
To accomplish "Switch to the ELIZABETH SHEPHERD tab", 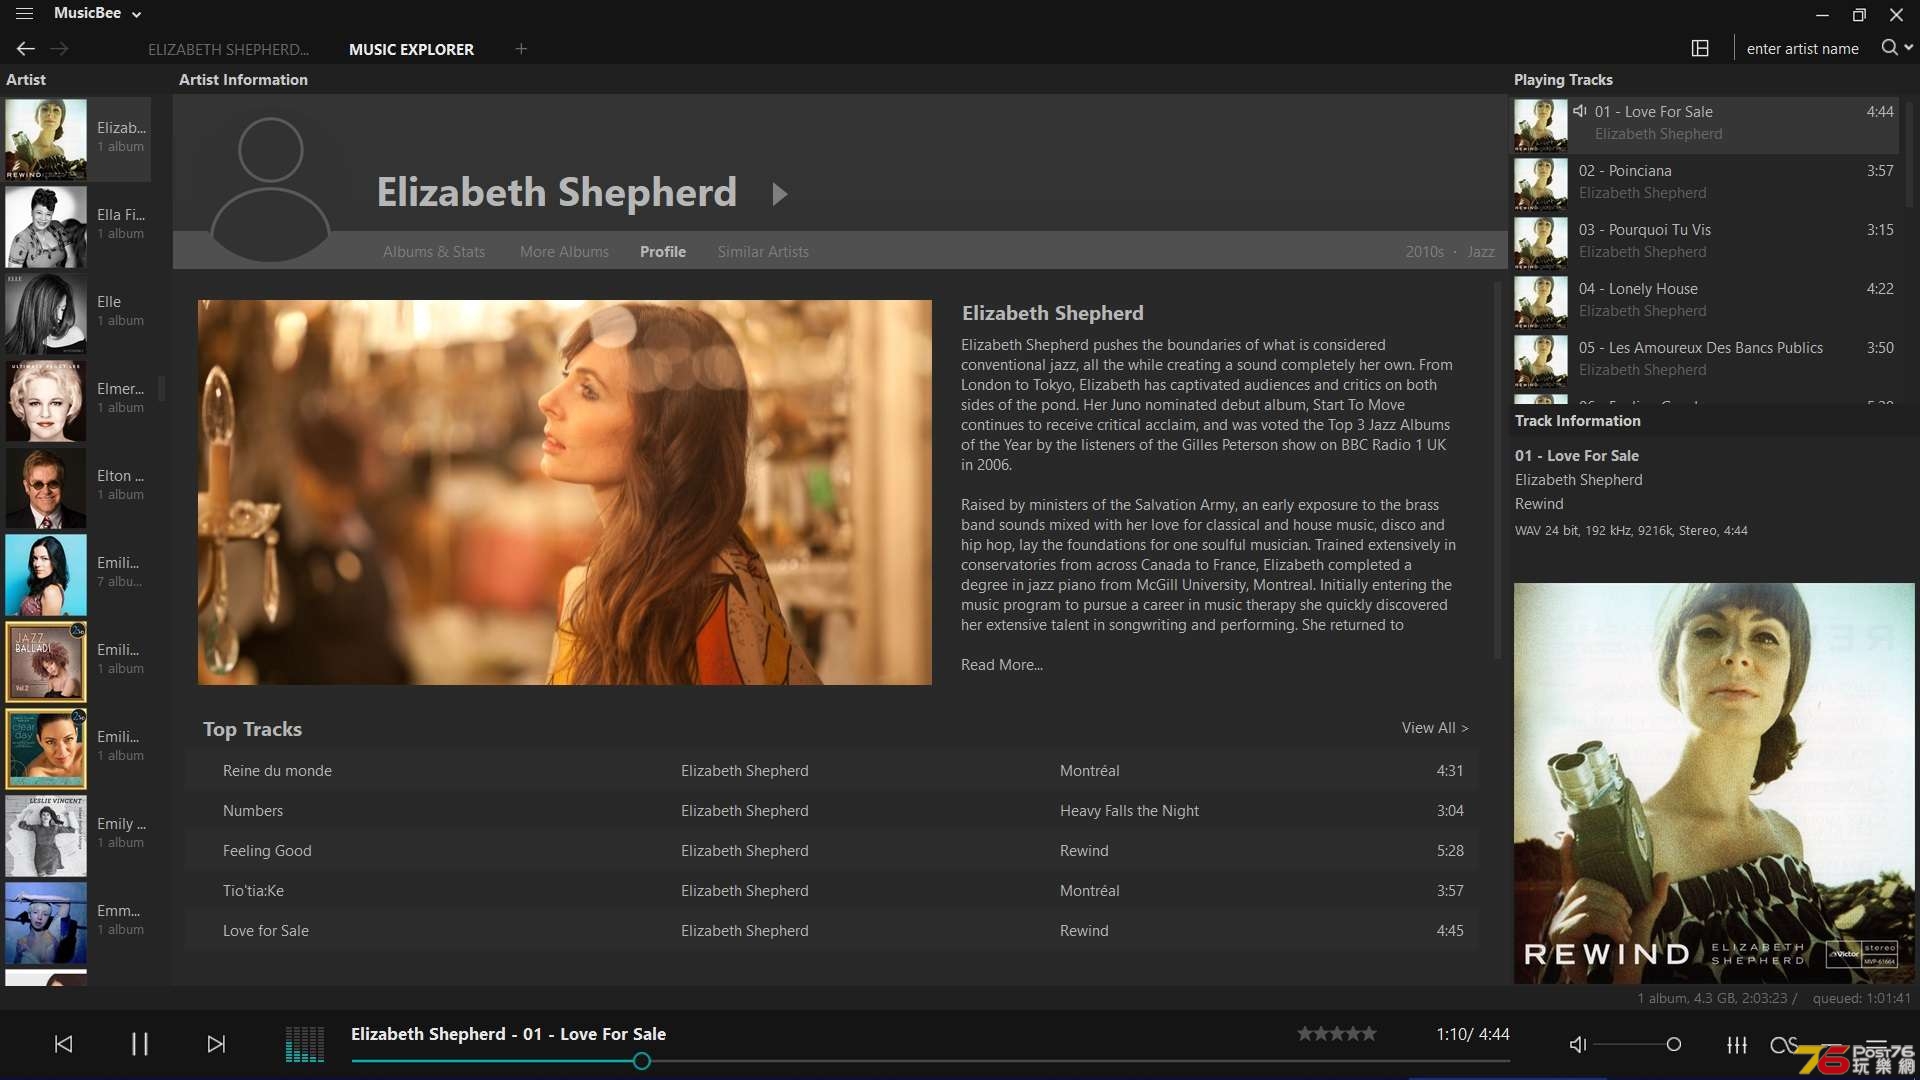I will (228, 49).
